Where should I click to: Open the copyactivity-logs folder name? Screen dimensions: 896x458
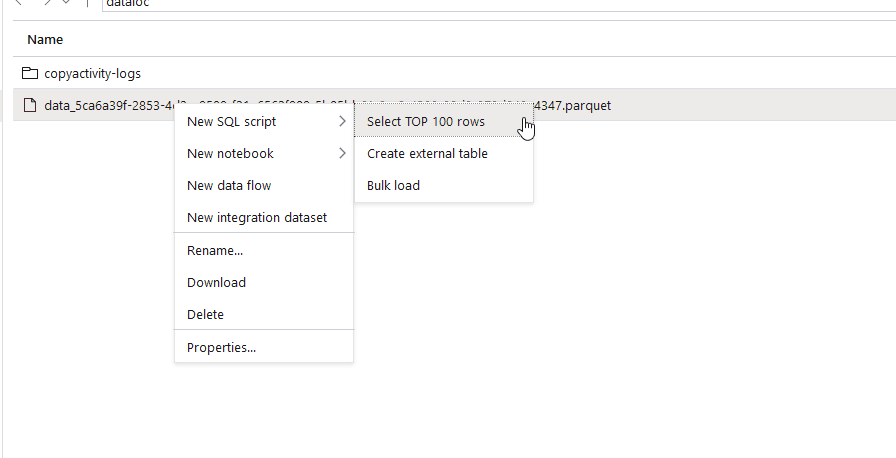[x=92, y=73]
